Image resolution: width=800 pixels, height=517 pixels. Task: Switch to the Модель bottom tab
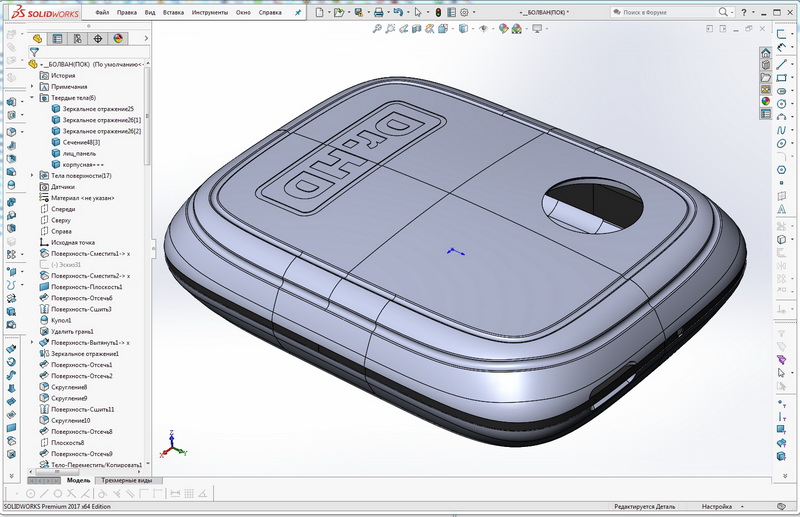(79, 480)
